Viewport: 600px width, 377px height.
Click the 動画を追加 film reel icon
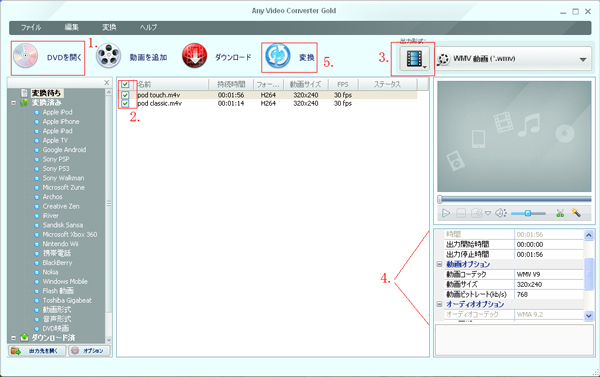(x=108, y=56)
